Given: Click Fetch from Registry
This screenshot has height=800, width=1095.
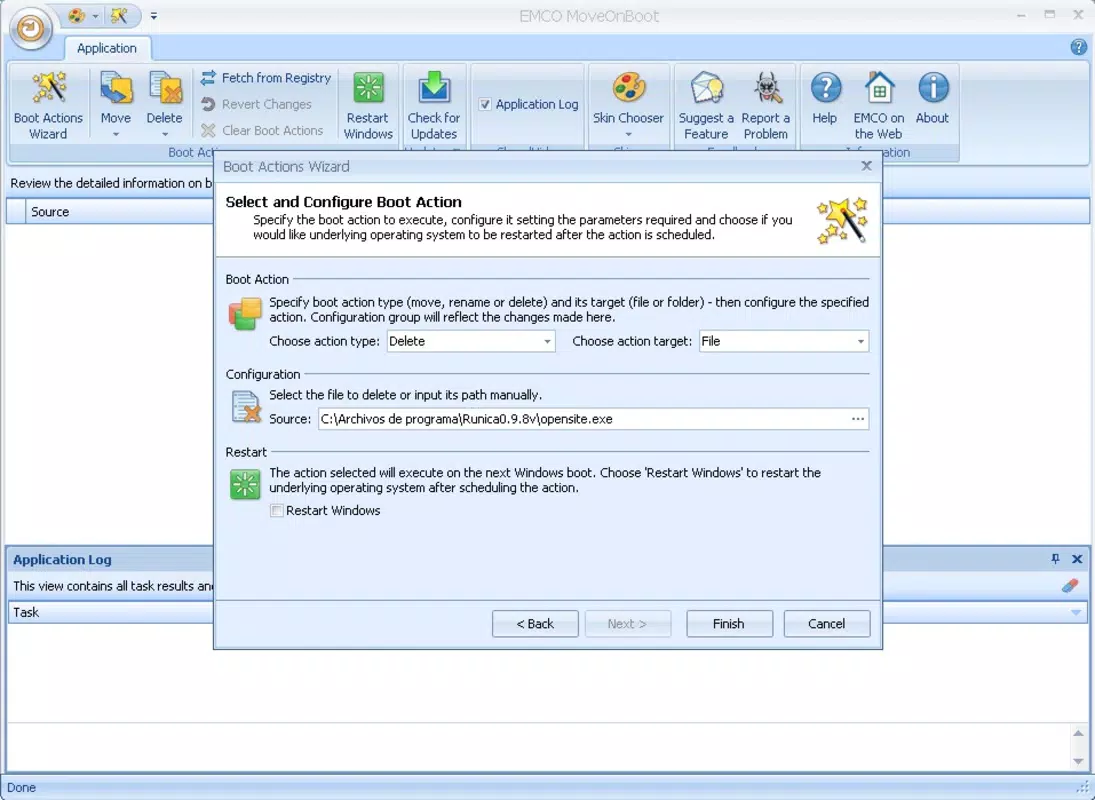Looking at the screenshot, I should tap(265, 77).
